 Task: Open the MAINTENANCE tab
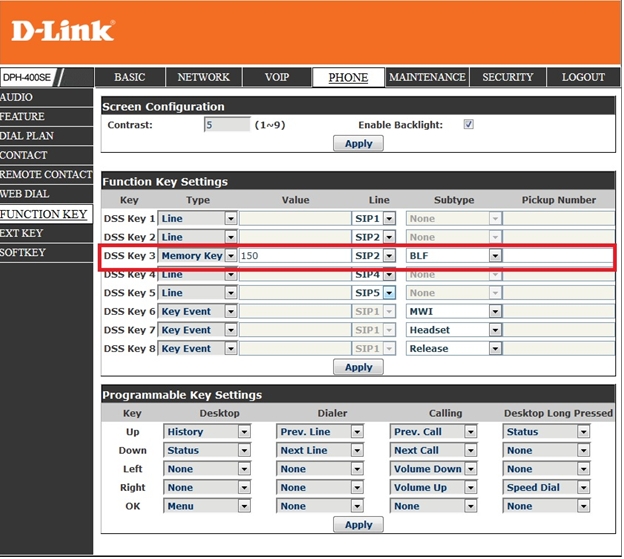(427, 77)
